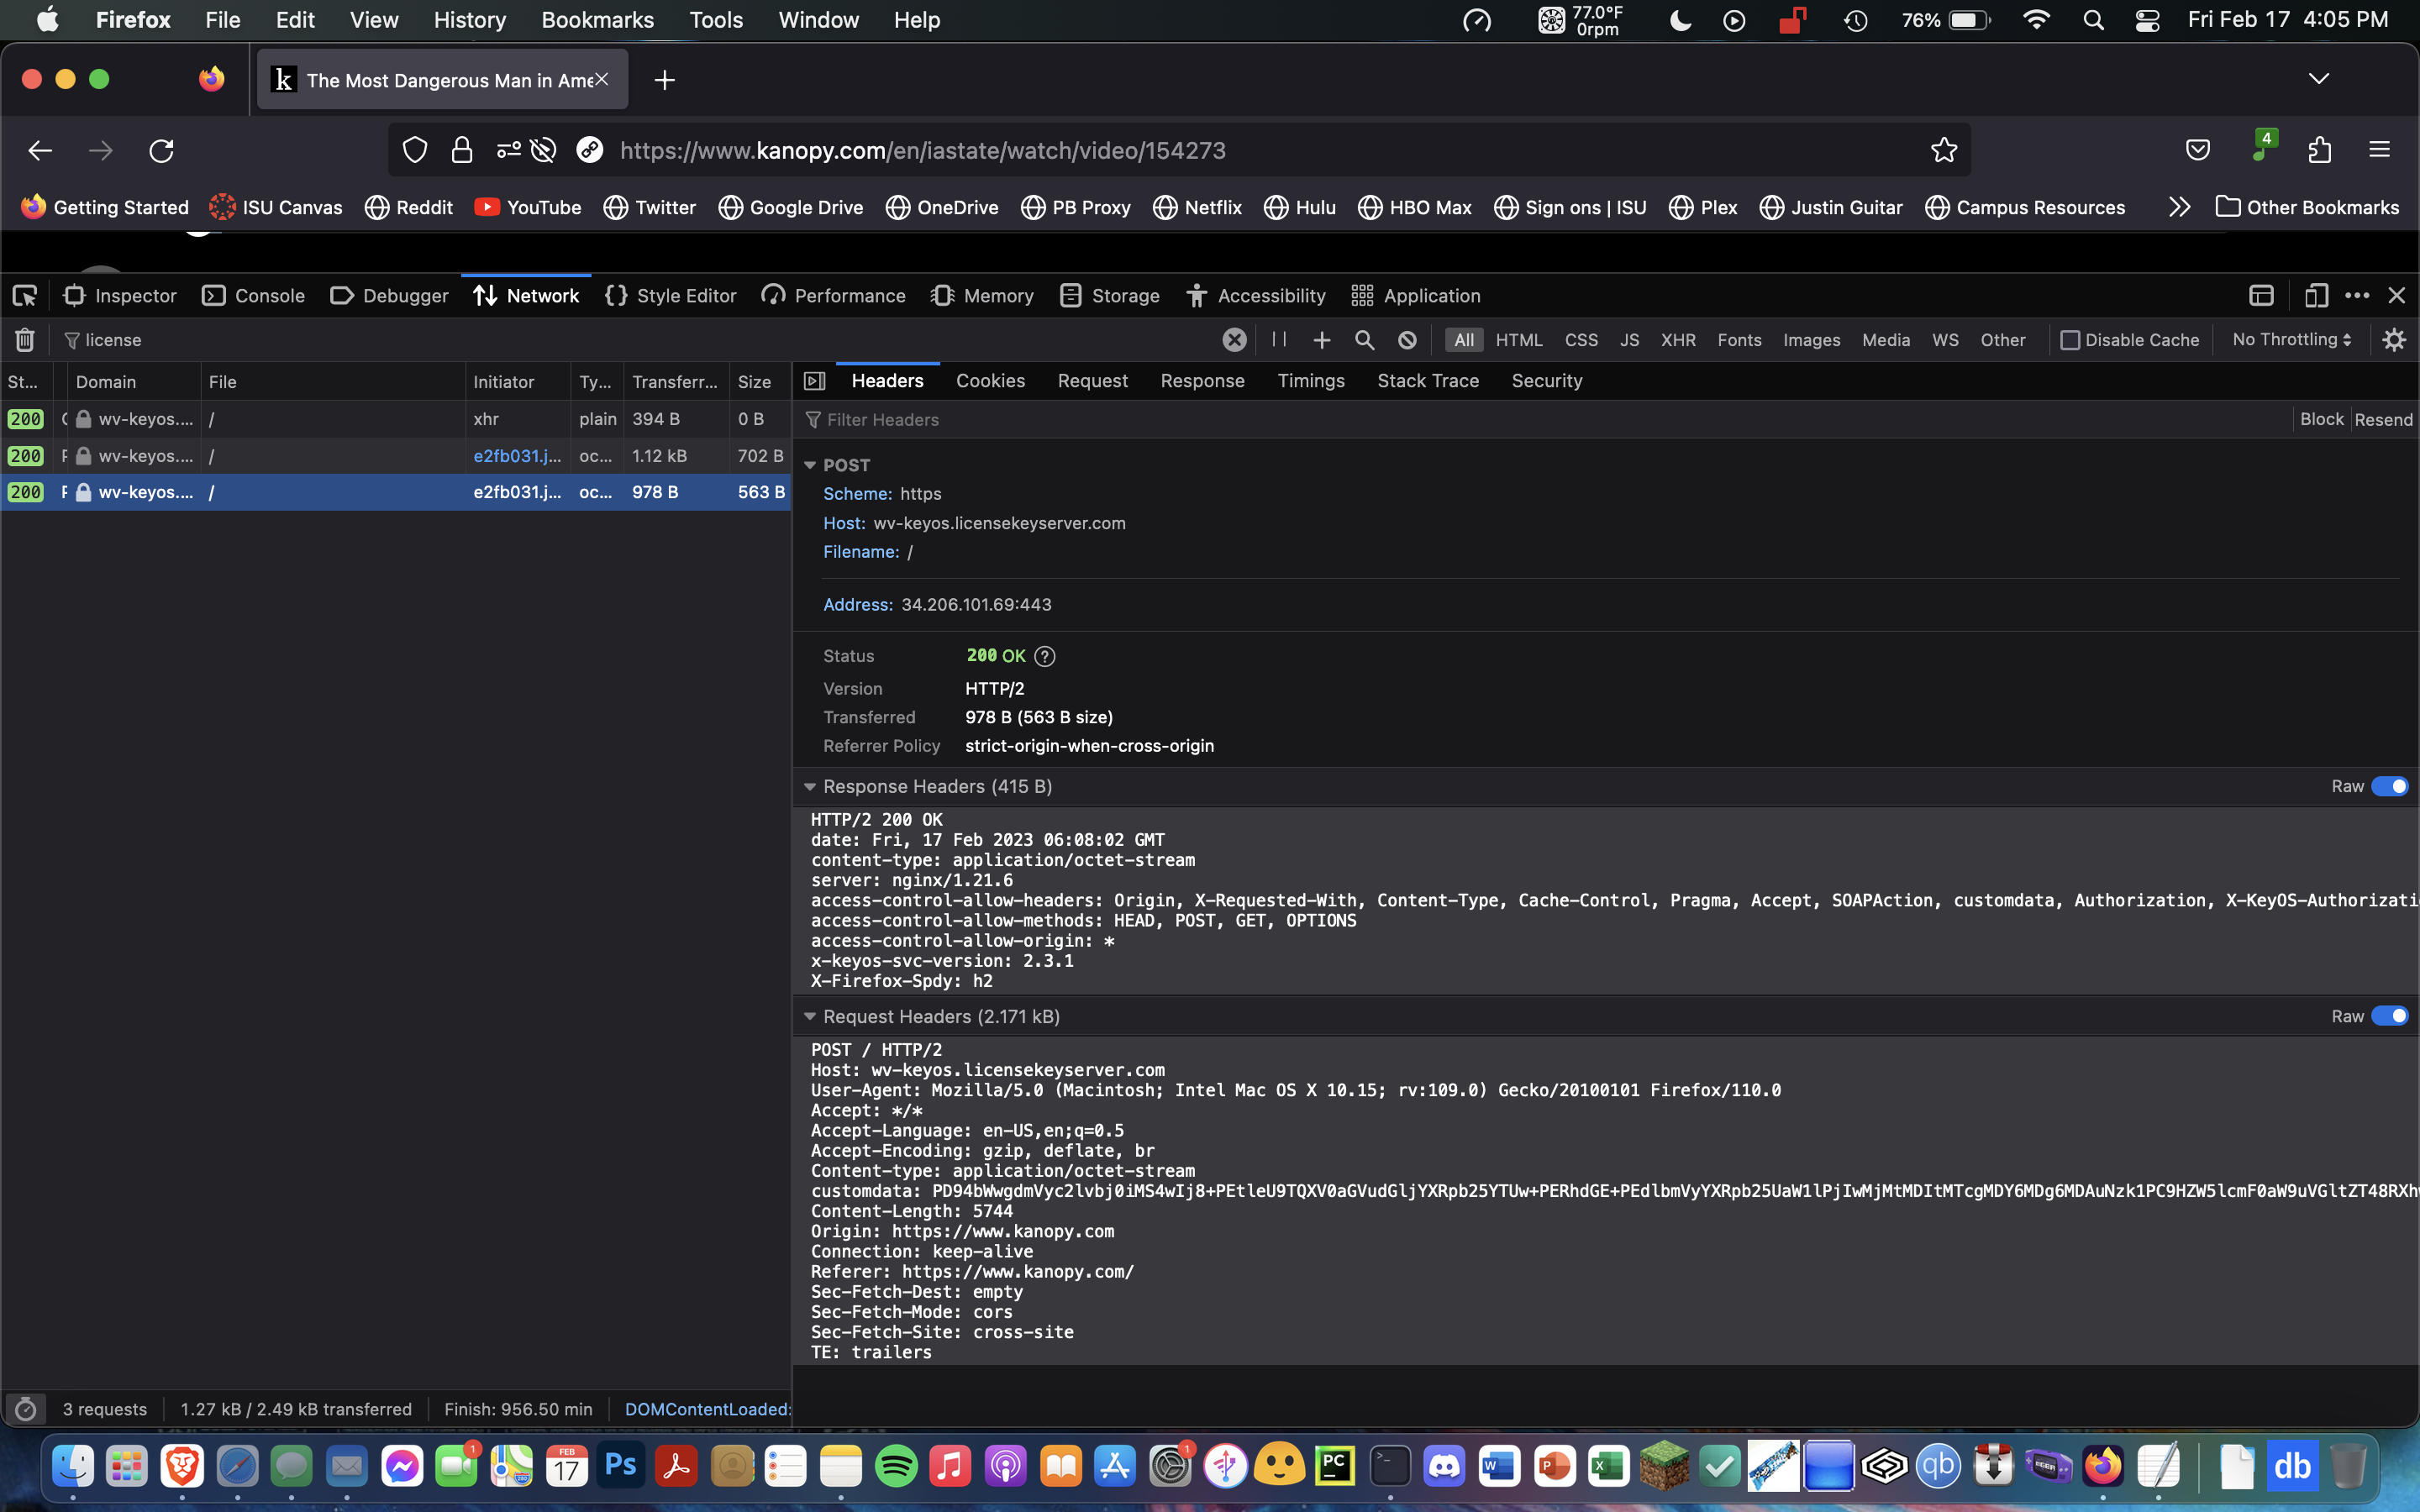Switch to the Cookies tab
2420x1512 pixels.
pyautogui.click(x=990, y=381)
